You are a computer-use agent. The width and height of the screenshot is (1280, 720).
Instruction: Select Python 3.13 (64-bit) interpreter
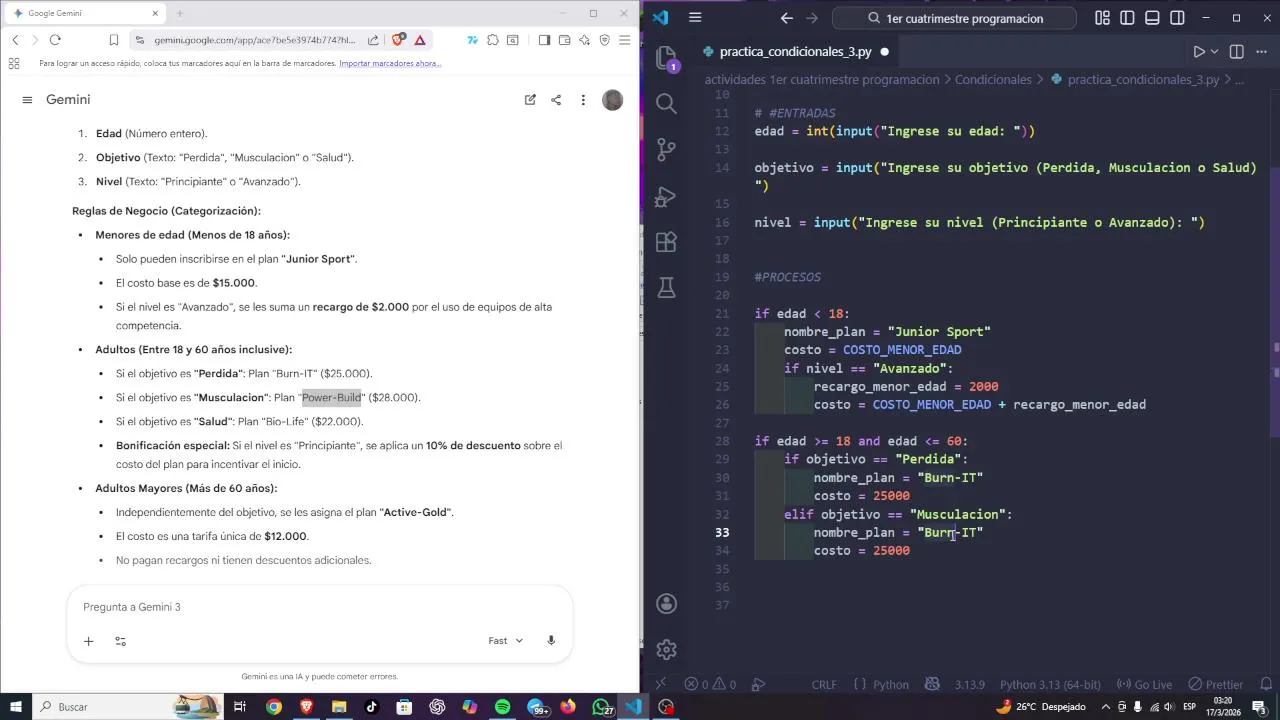1051,684
